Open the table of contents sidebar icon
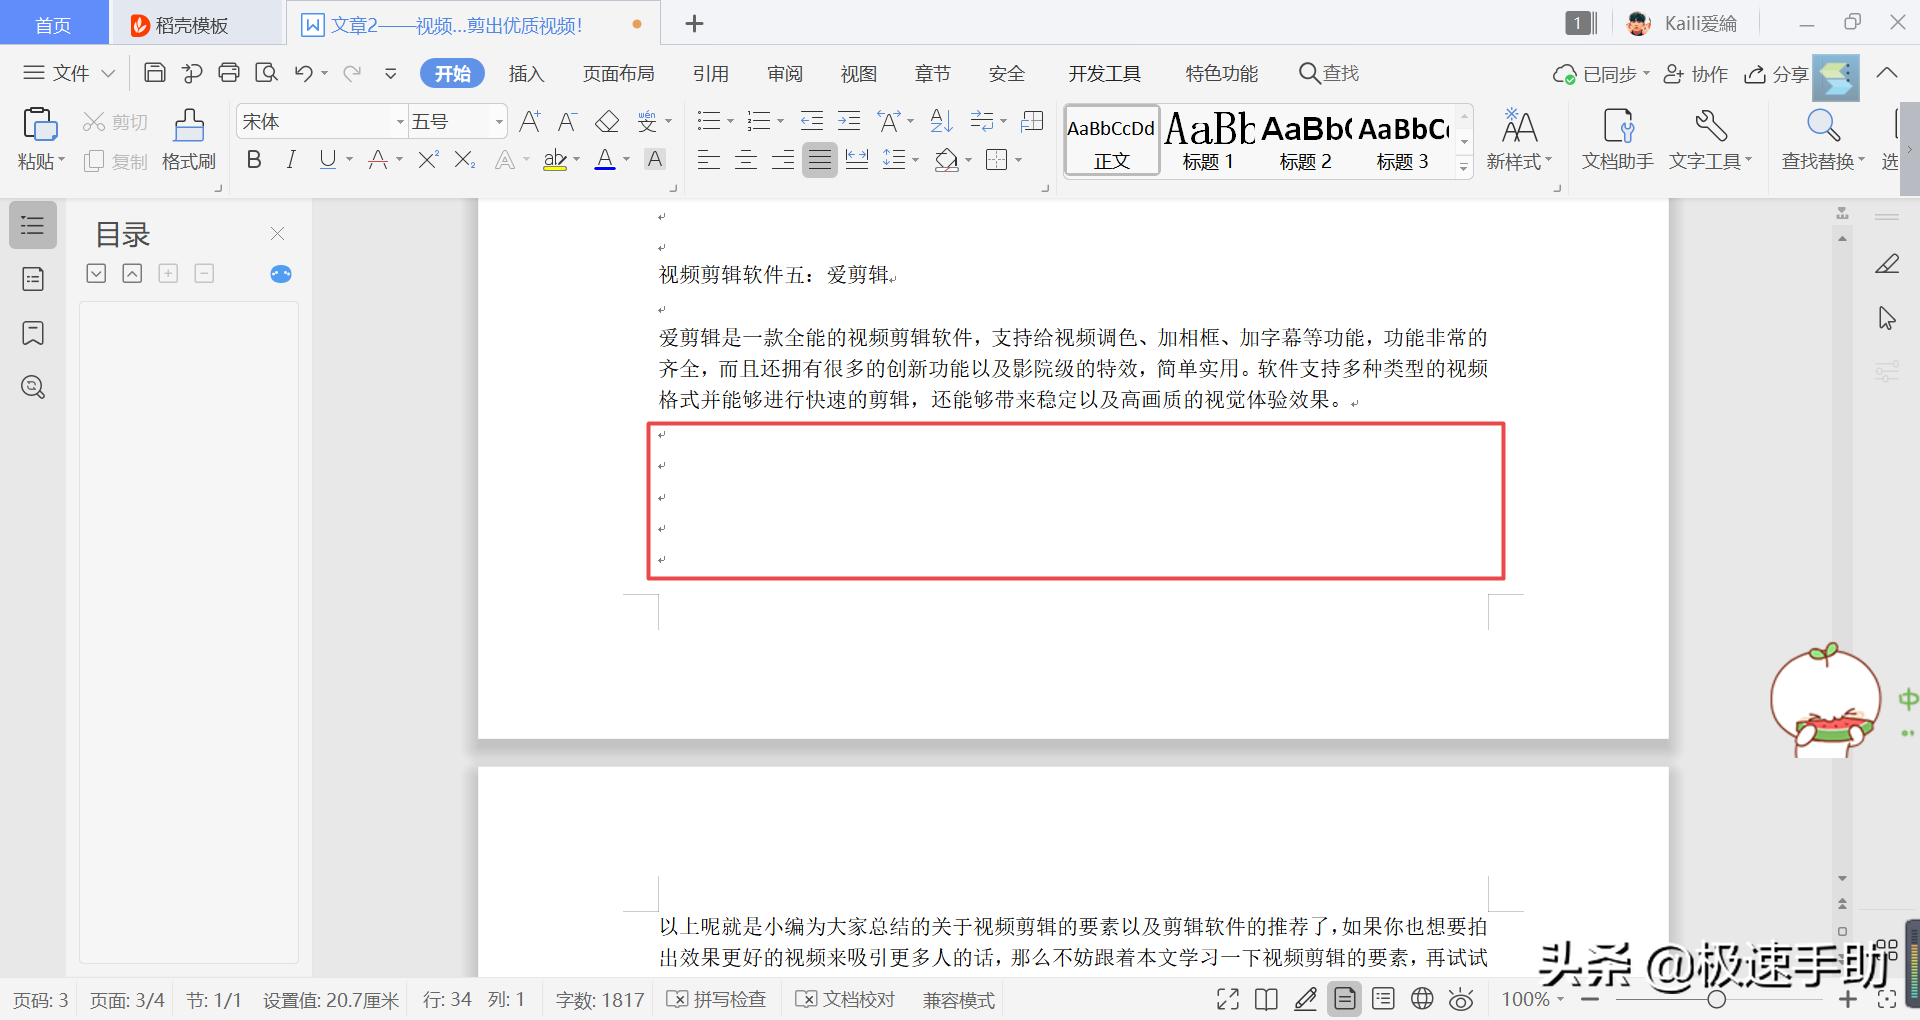The height and width of the screenshot is (1020, 1920). click(x=33, y=225)
